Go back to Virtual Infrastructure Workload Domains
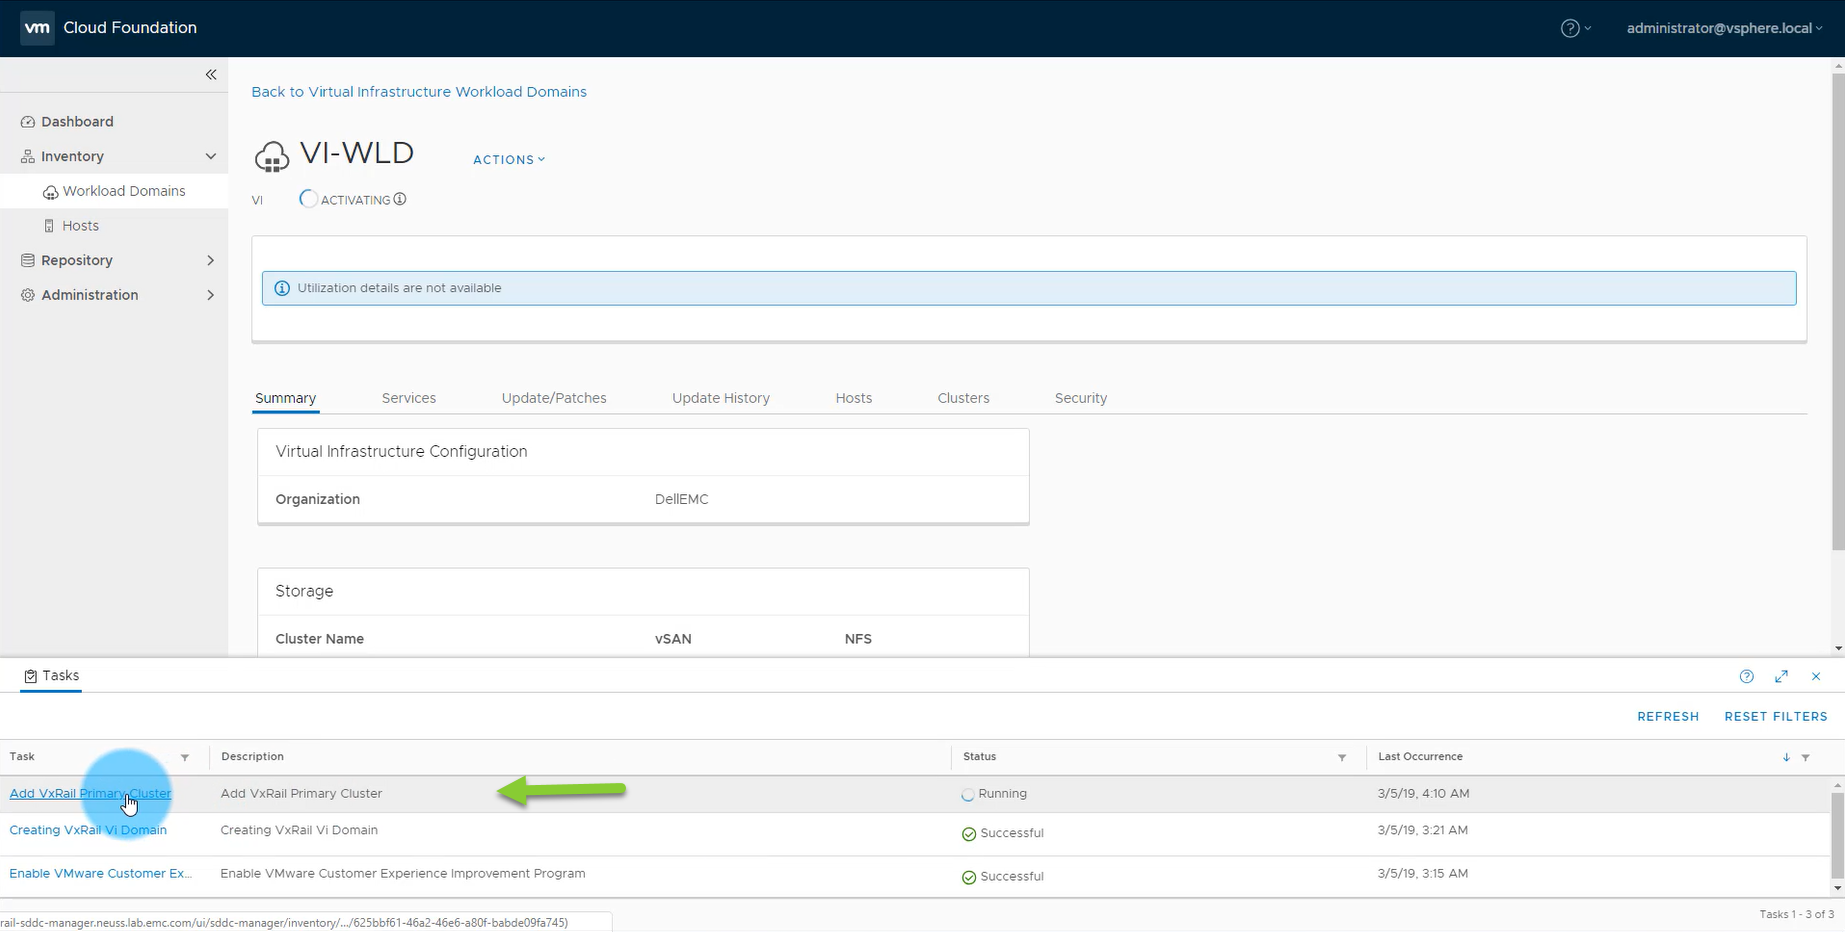 (x=419, y=92)
